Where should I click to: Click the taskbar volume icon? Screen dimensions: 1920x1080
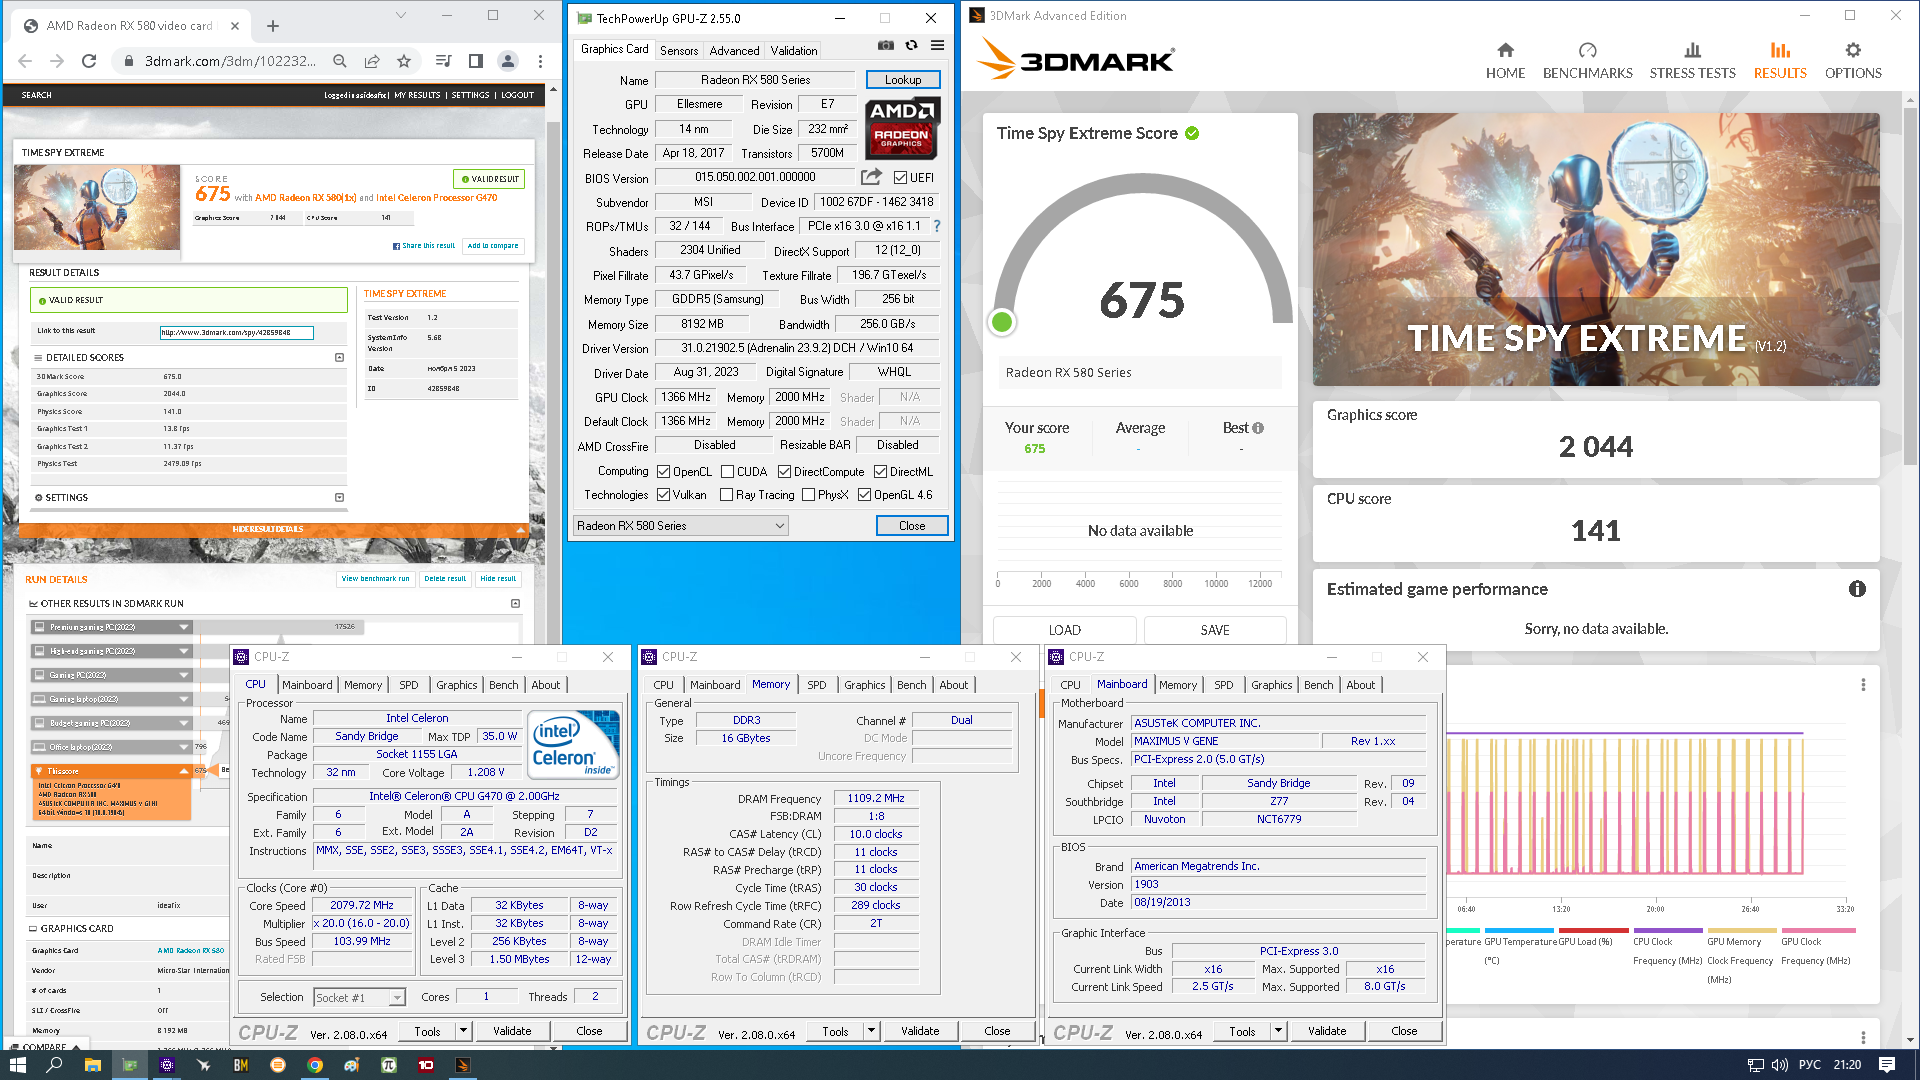pos(1779,1065)
